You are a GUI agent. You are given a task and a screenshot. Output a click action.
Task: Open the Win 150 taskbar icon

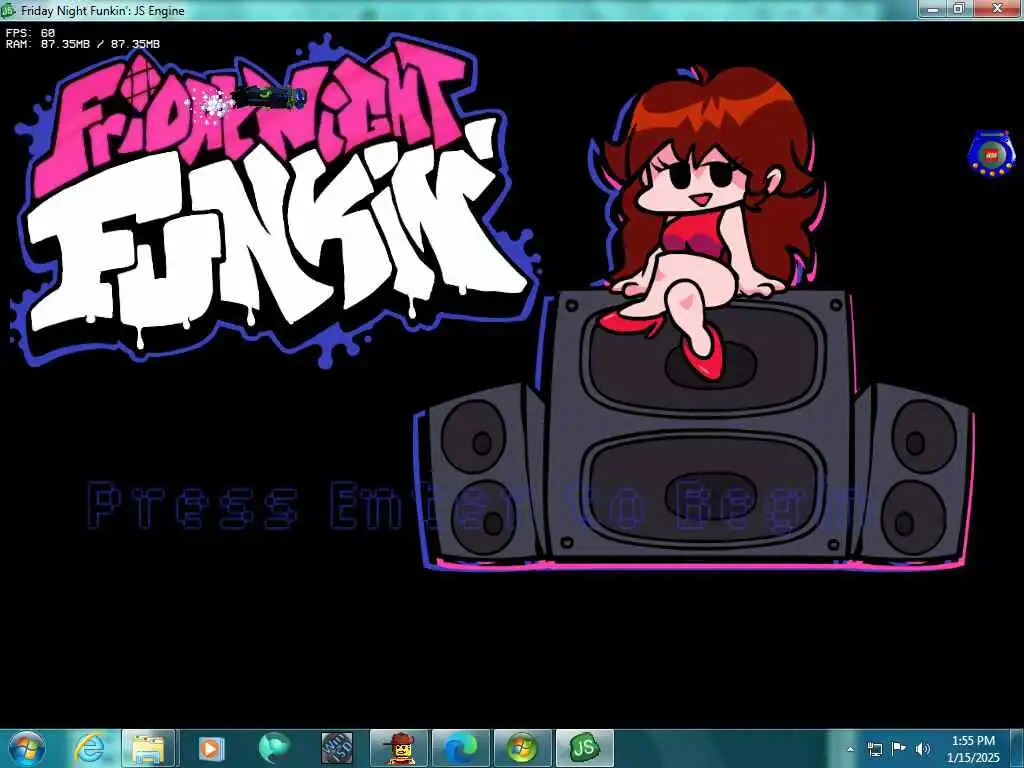click(x=337, y=748)
